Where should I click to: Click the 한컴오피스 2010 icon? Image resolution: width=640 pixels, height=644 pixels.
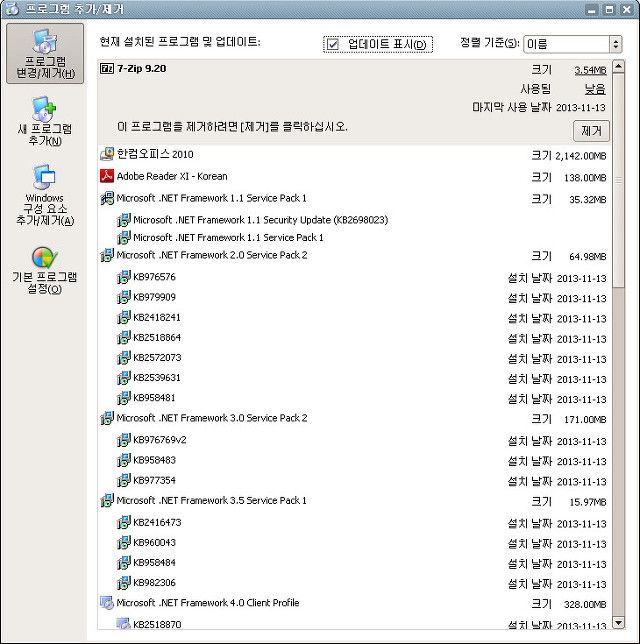tap(107, 154)
